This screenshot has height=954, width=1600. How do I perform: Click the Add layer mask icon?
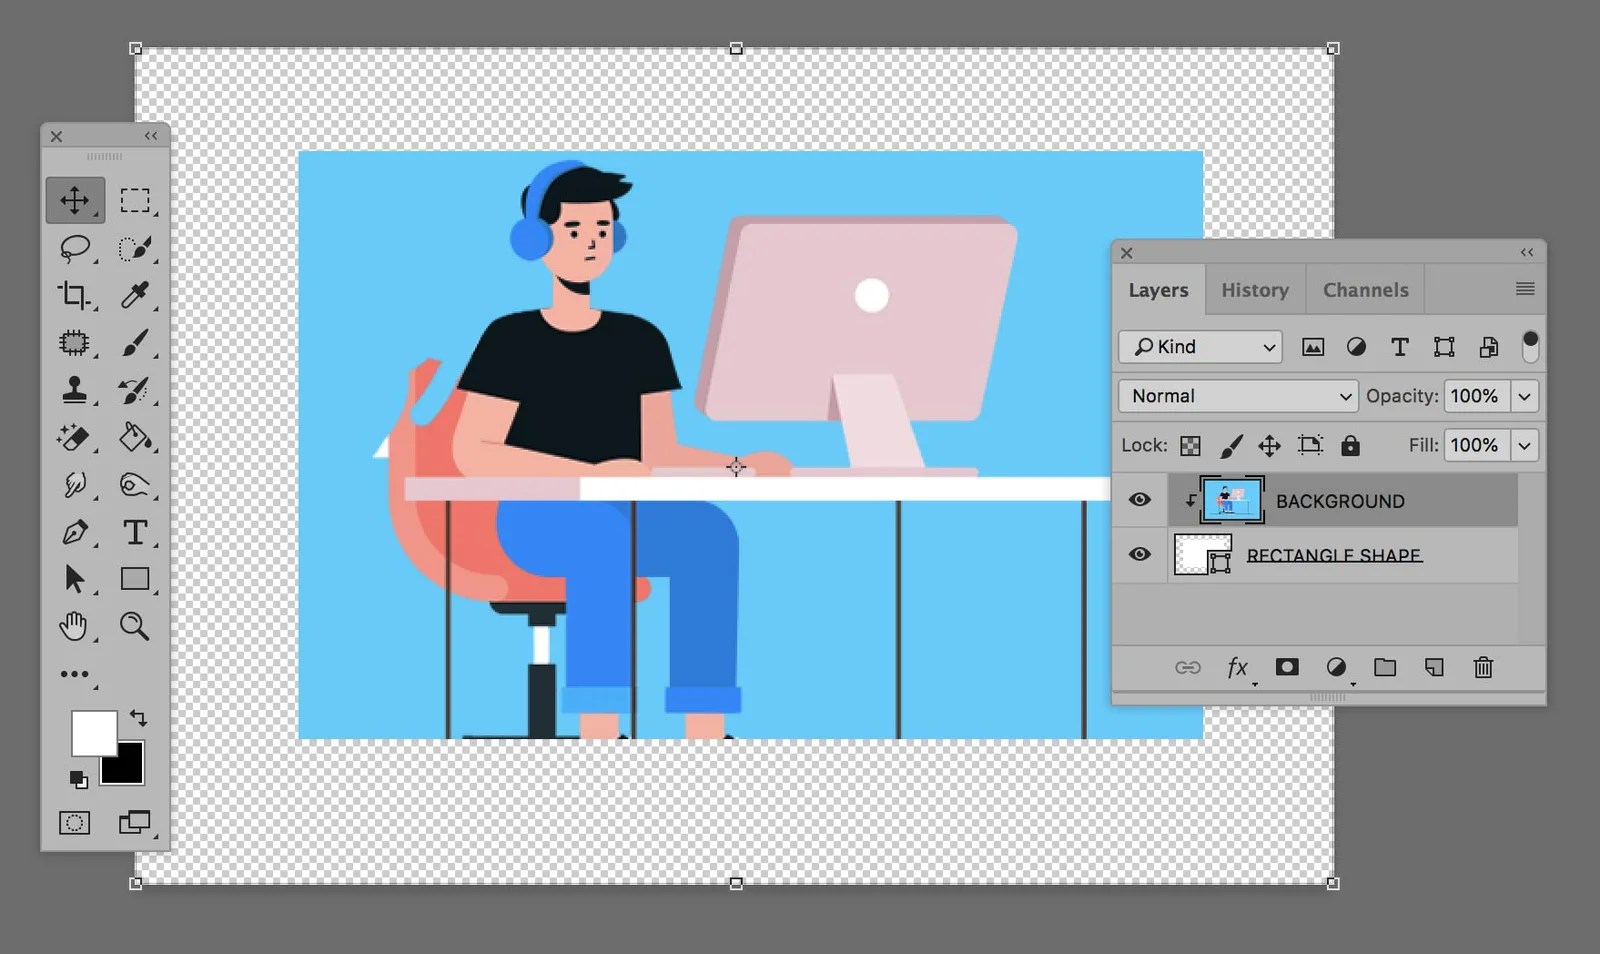(1287, 667)
